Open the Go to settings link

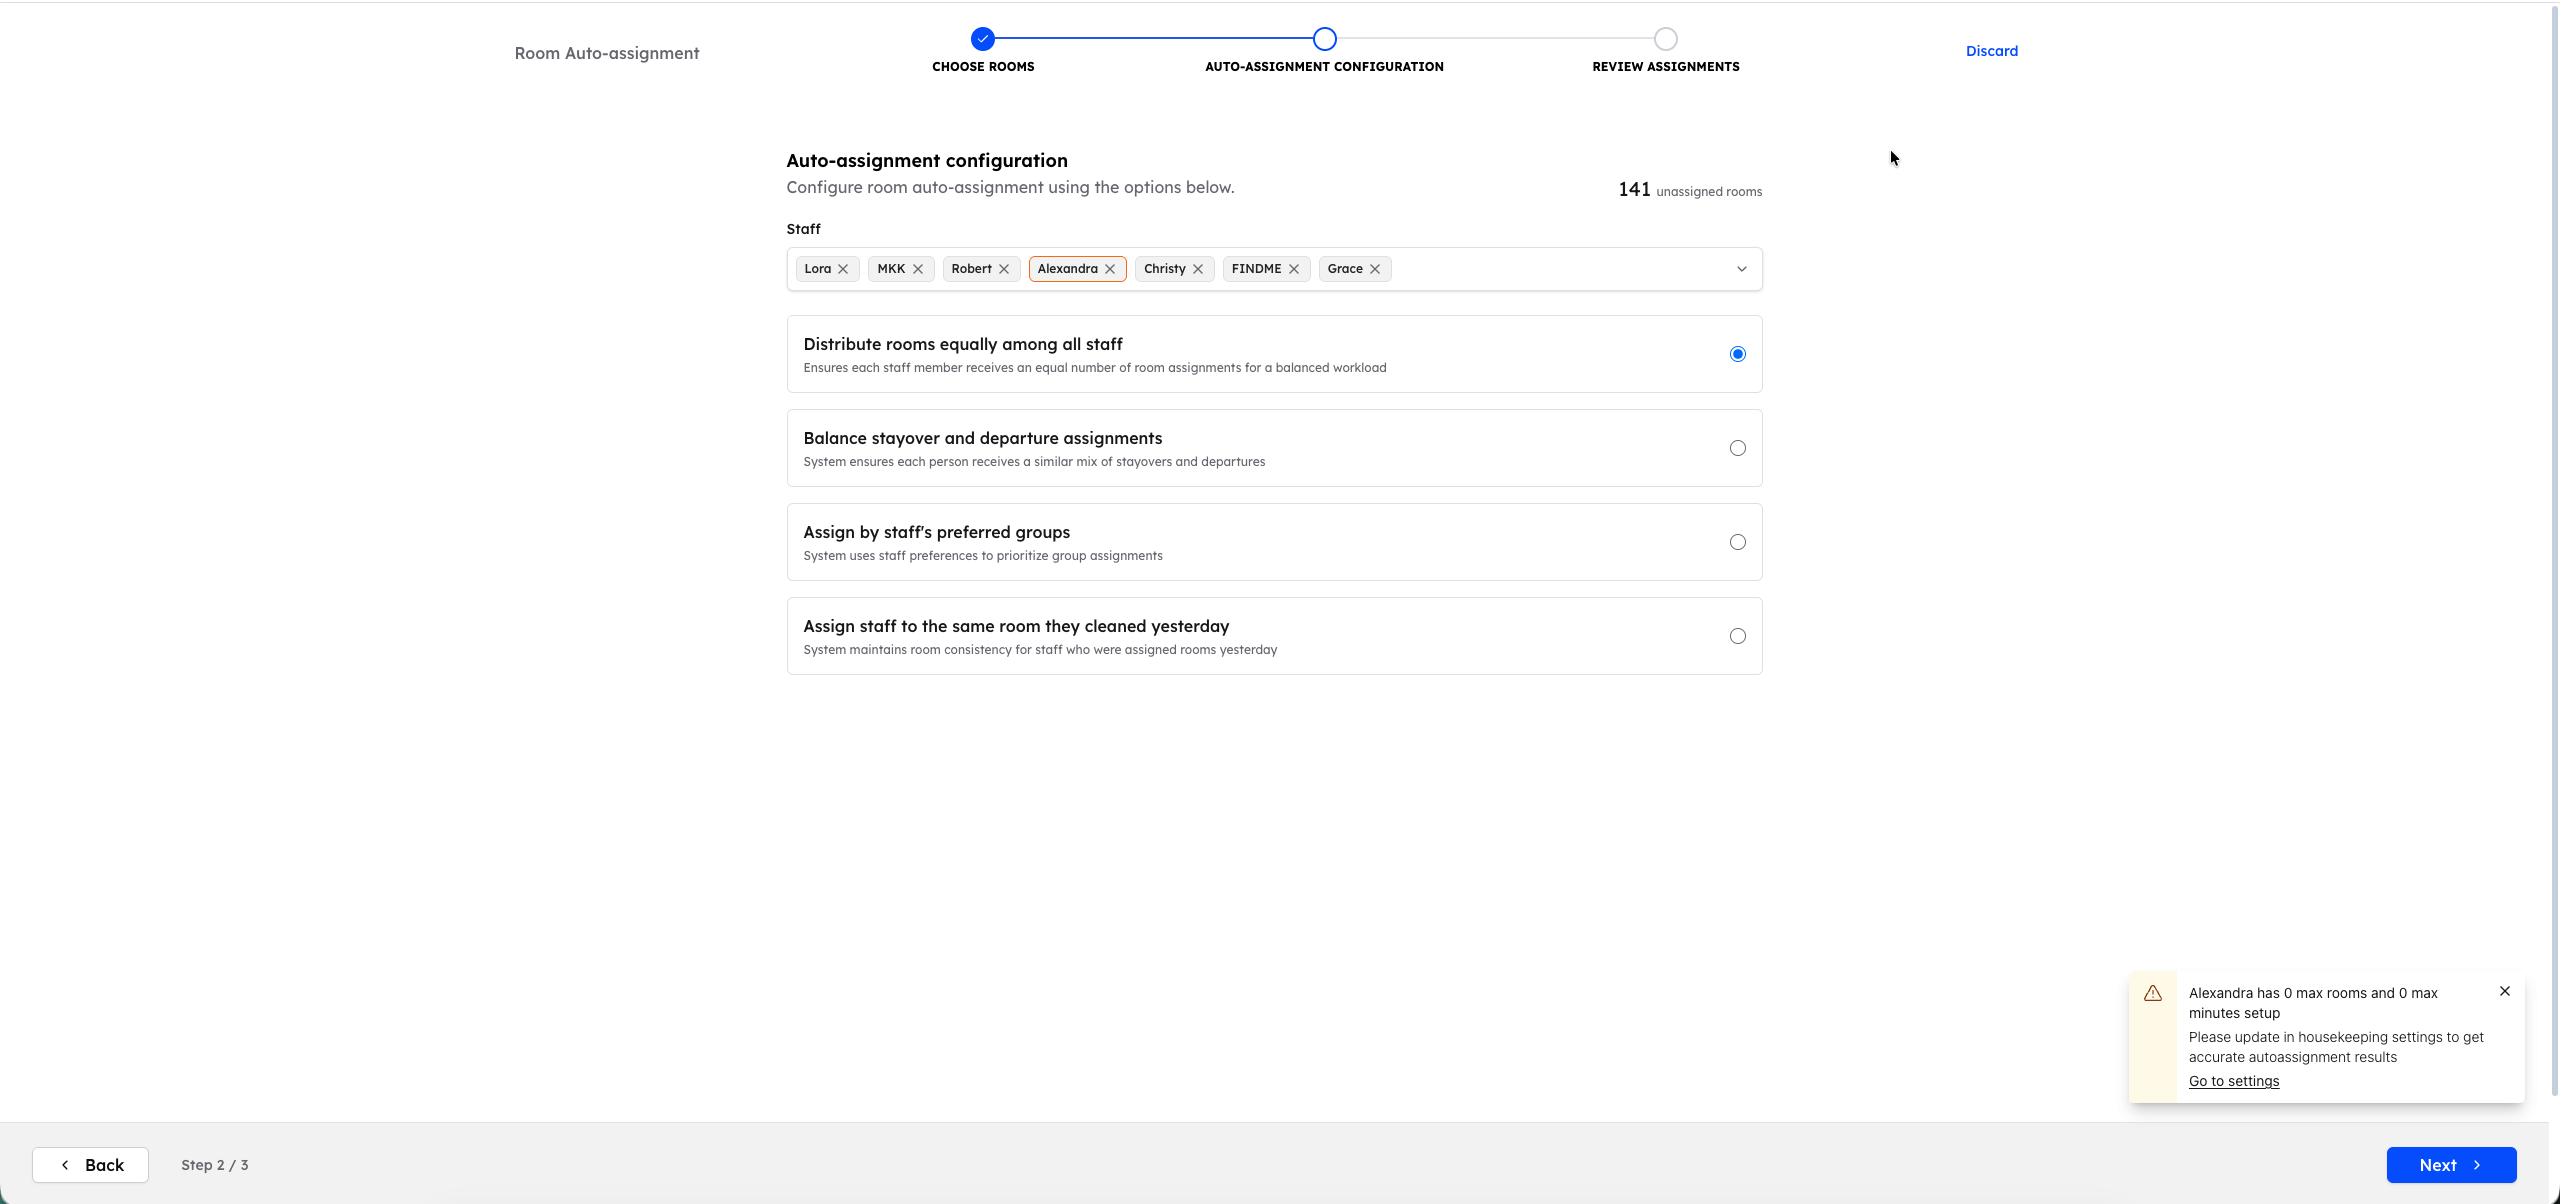point(2233,1081)
